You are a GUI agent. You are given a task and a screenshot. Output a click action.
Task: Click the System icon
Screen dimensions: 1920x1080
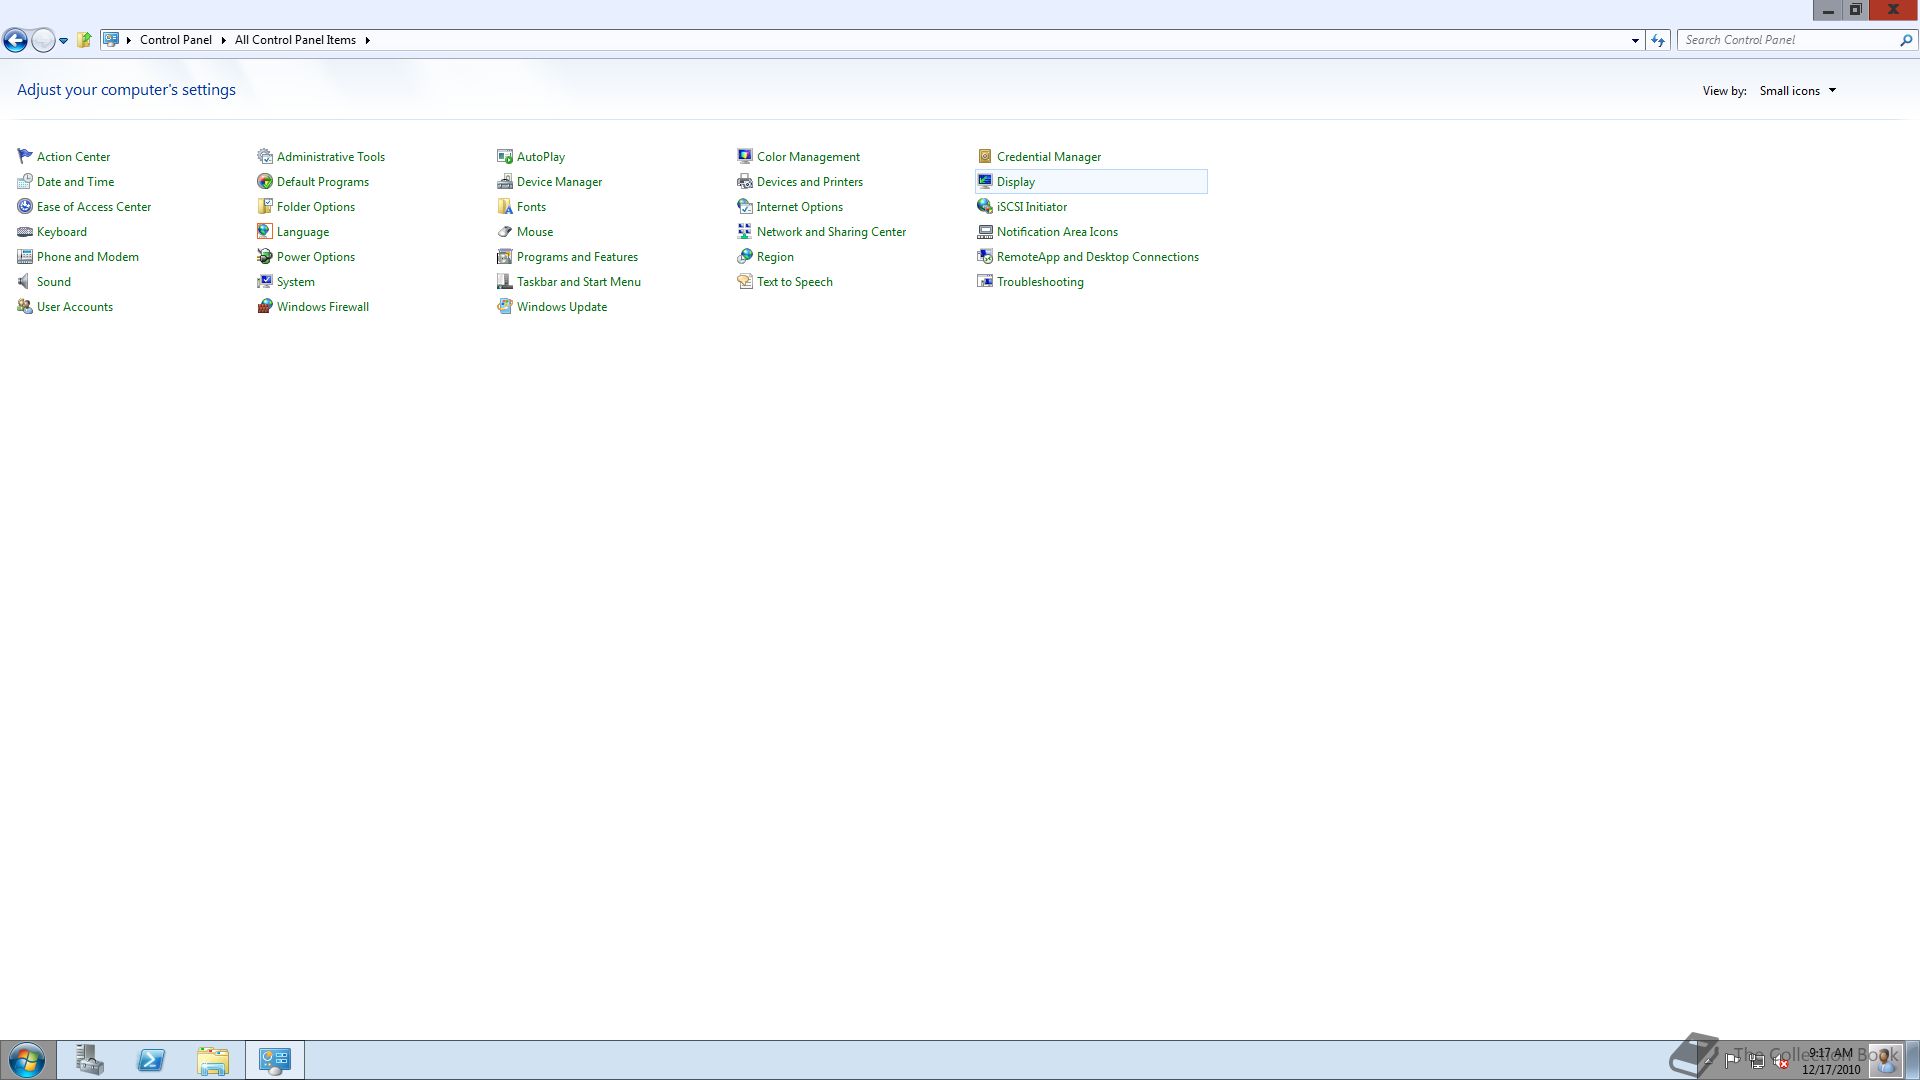[x=265, y=281]
